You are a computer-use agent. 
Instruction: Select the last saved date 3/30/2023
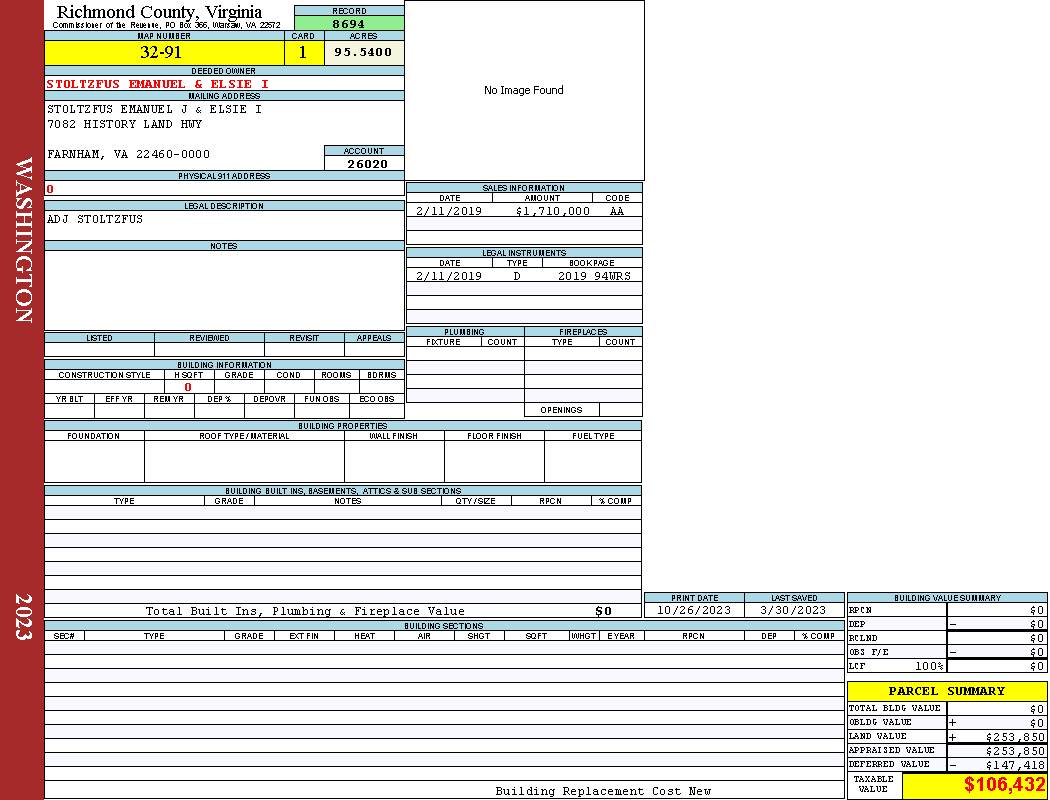point(794,610)
